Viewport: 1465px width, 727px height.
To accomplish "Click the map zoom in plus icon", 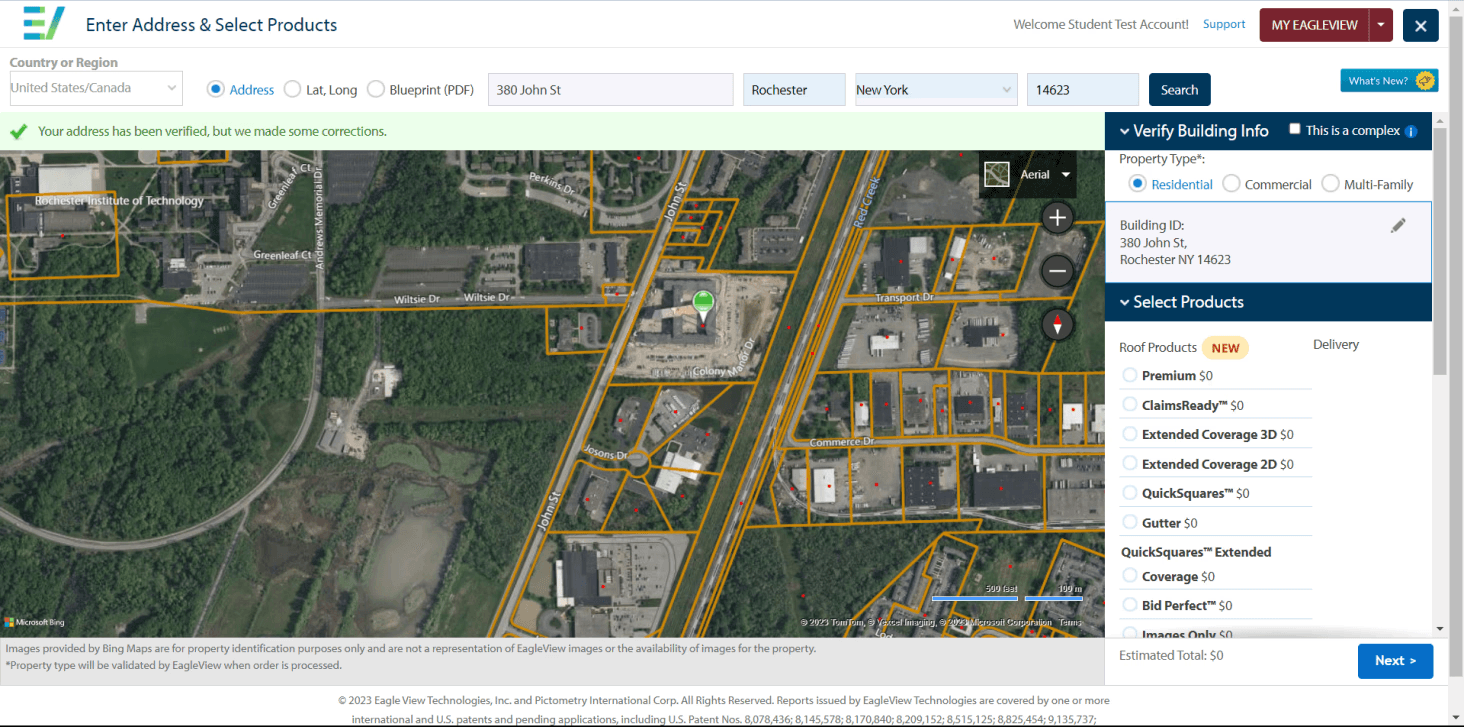I will (1057, 217).
